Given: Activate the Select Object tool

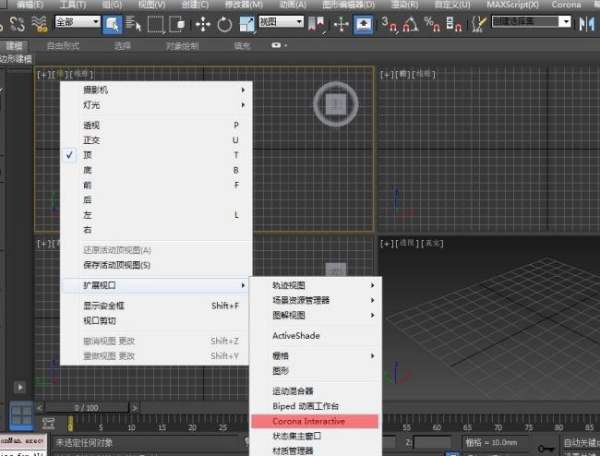Looking at the screenshot, I should (112, 24).
